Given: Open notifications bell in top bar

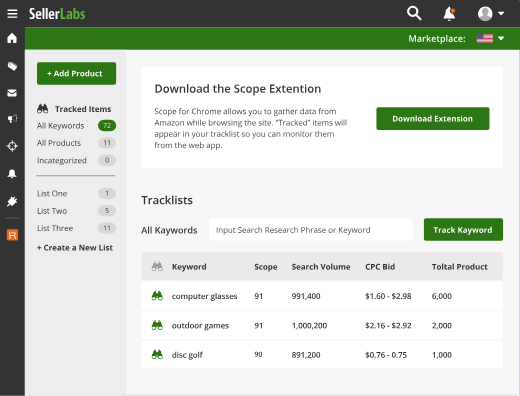Looking at the screenshot, I should point(449,14).
